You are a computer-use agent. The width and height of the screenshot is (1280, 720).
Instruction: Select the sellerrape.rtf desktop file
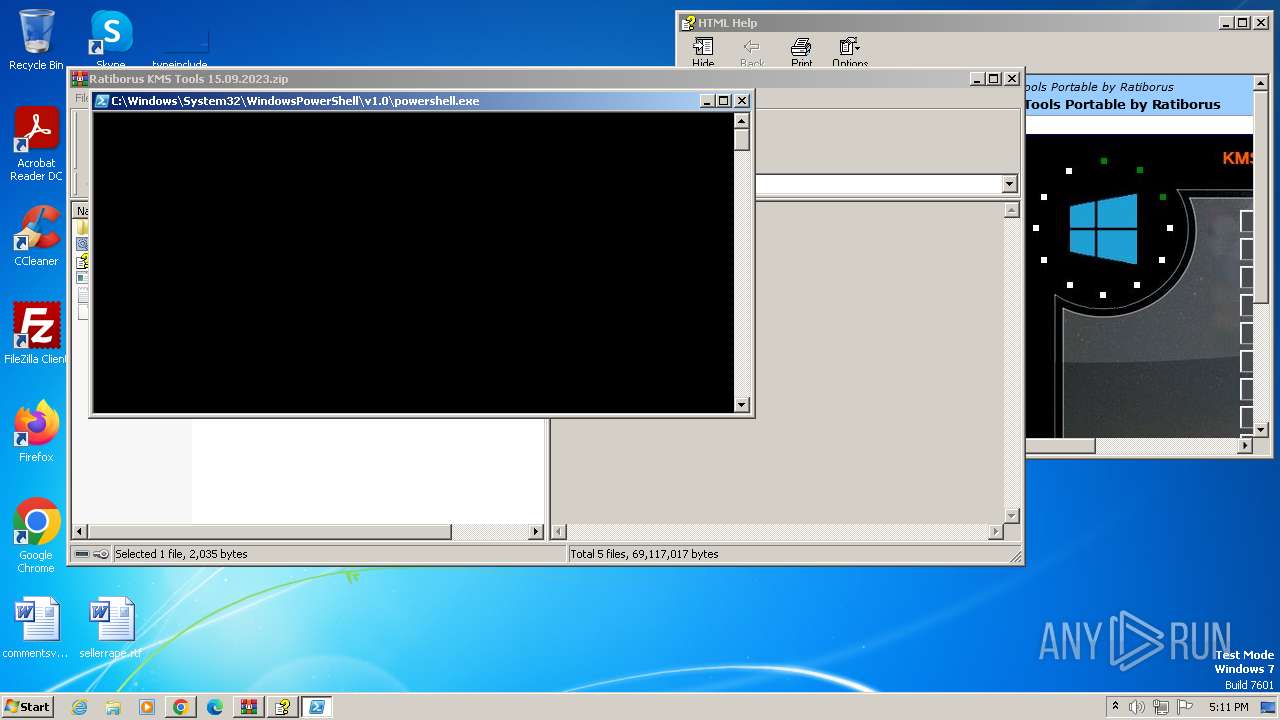[111, 628]
